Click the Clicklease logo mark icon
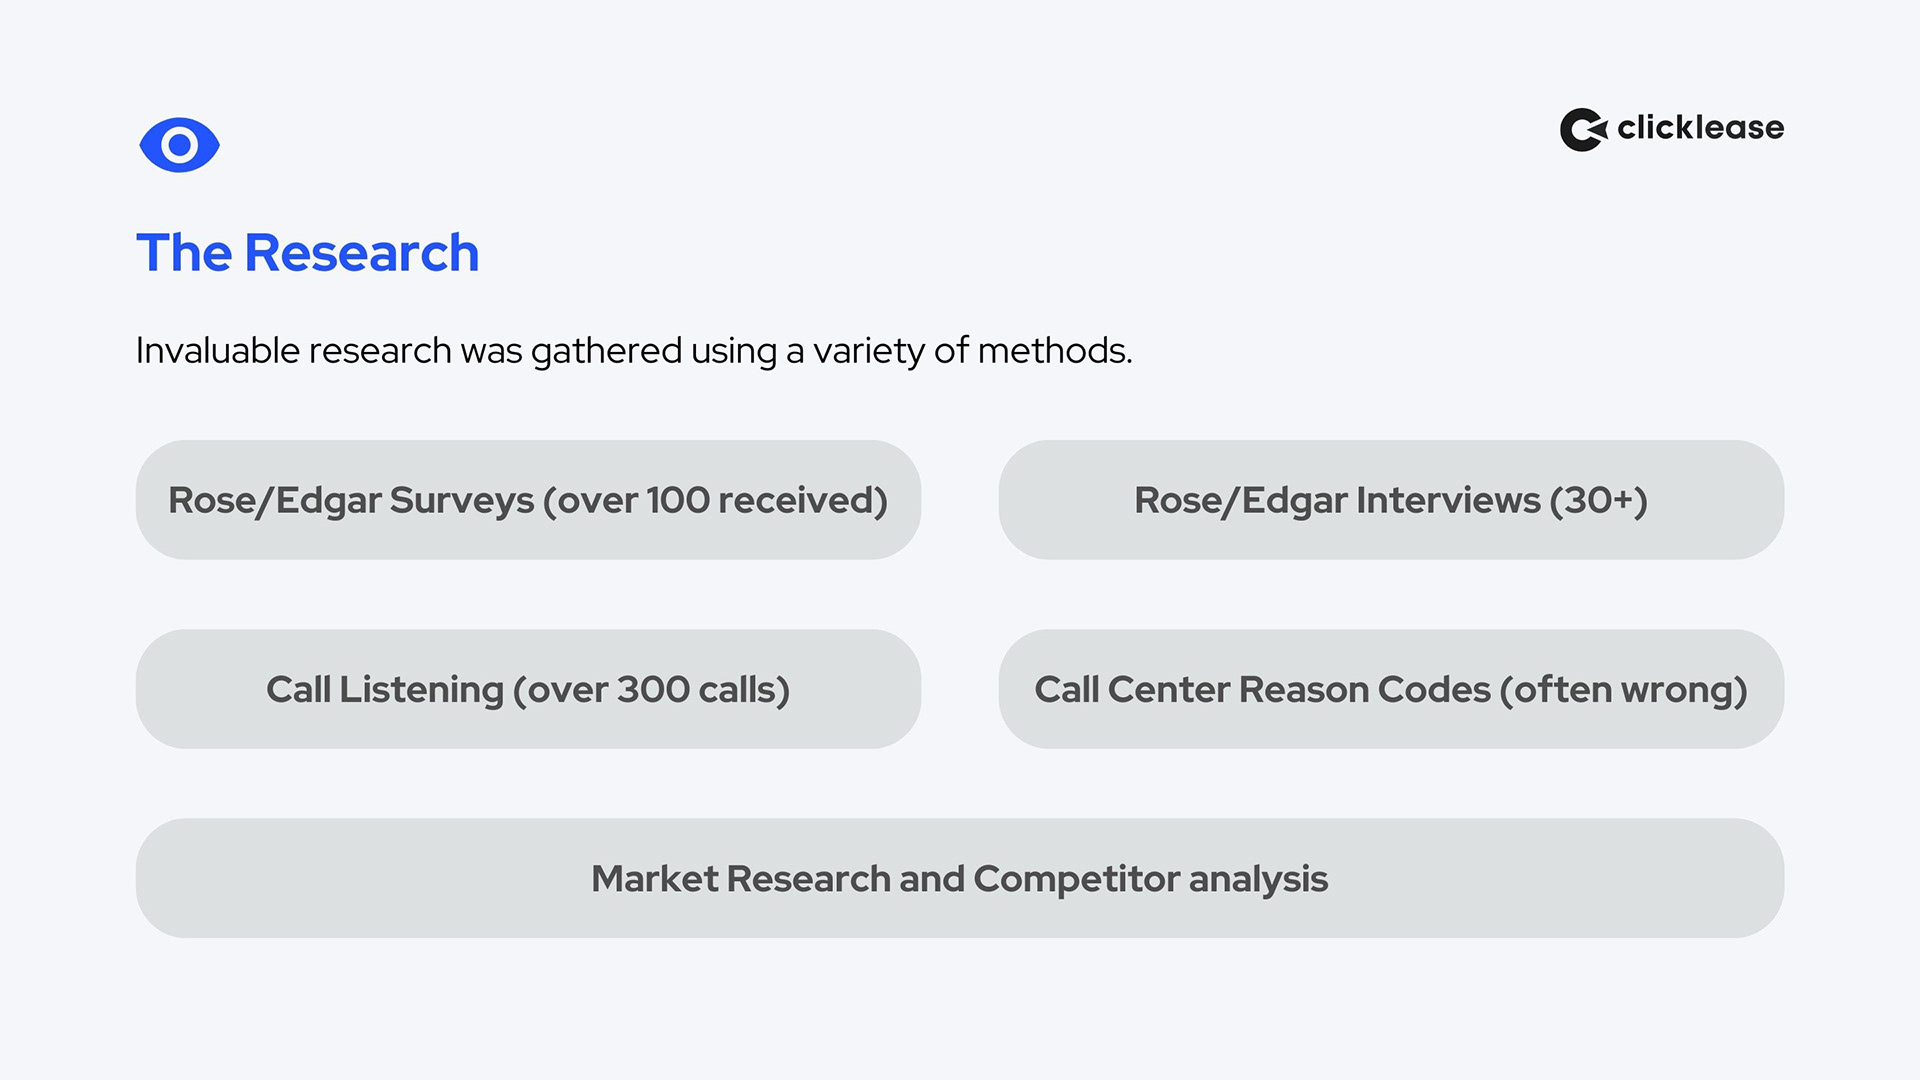The width and height of the screenshot is (1920, 1080). coord(1582,130)
